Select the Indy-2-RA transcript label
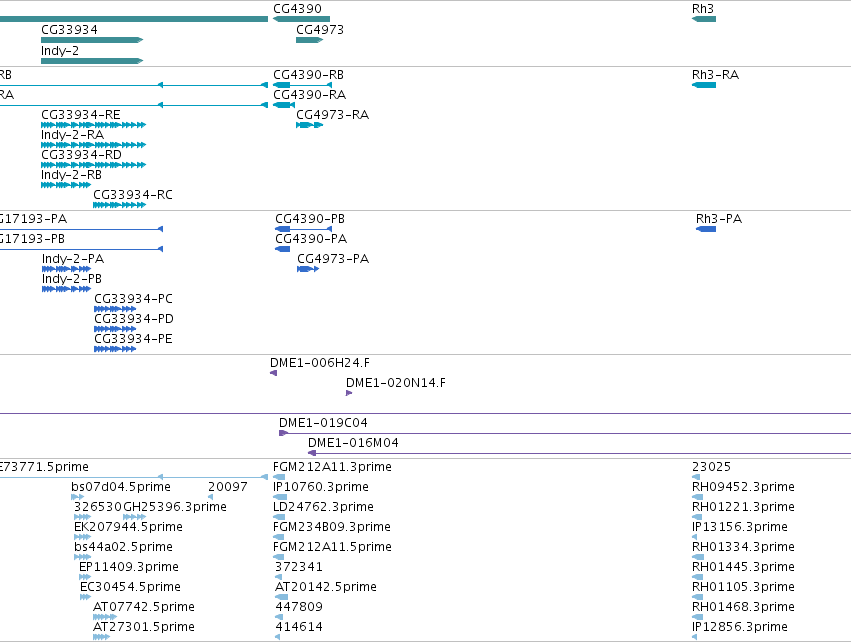851x642 pixels. pos(72,135)
